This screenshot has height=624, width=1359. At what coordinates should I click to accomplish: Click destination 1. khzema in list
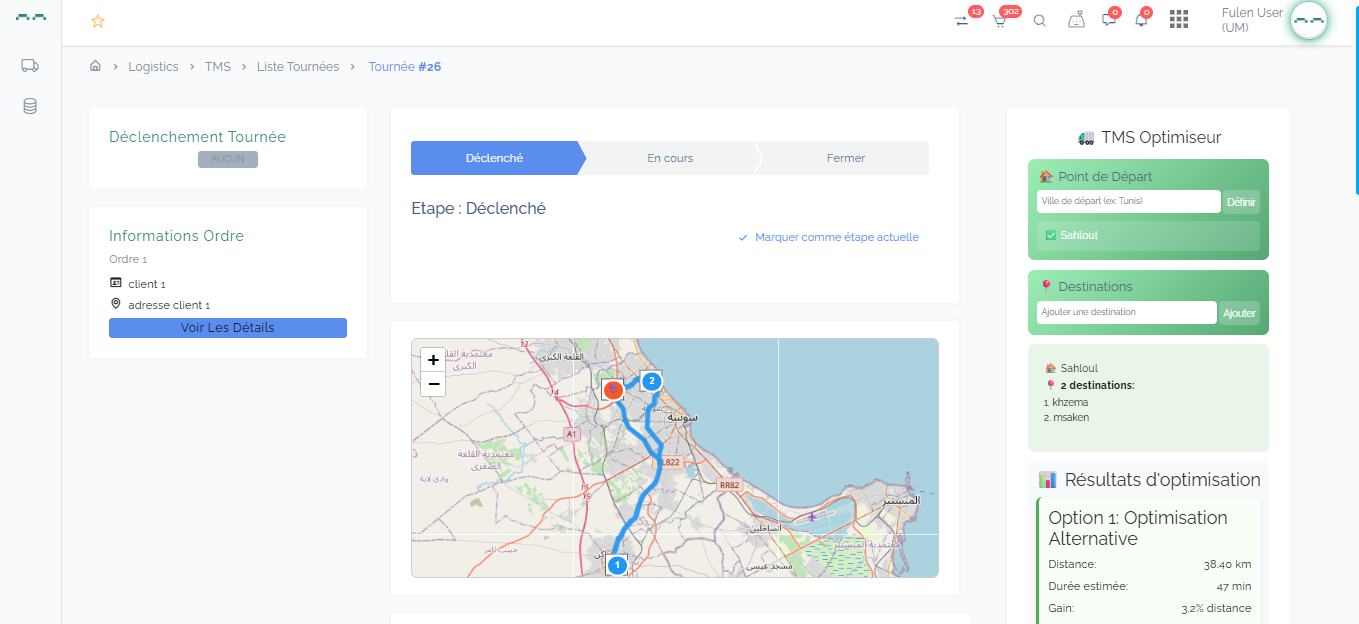[x=1065, y=402]
